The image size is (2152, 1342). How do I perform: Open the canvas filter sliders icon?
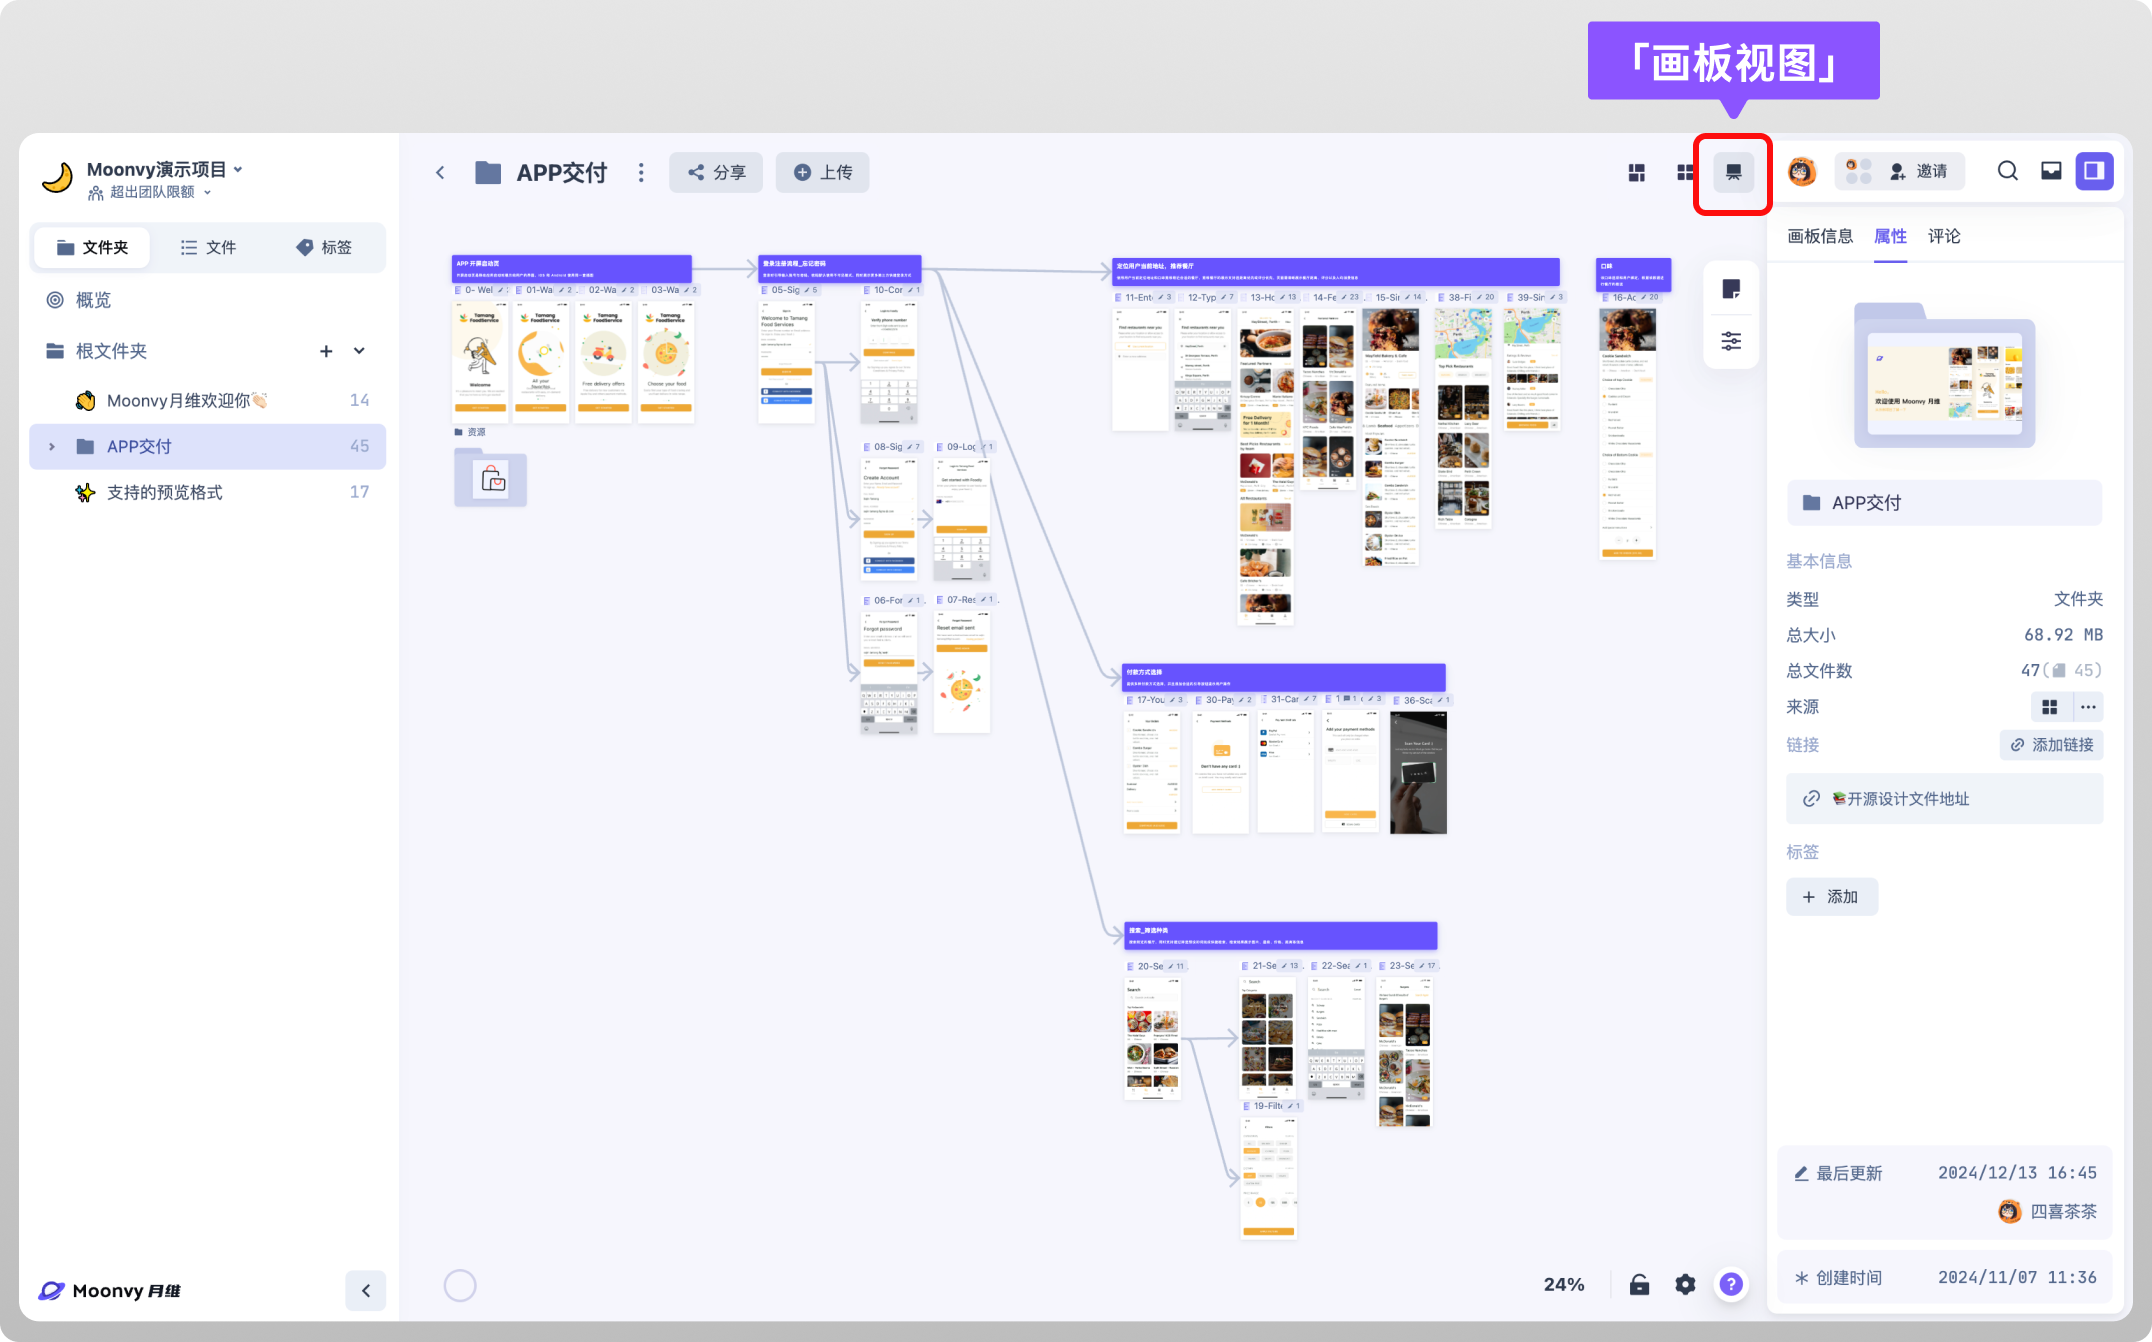click(x=1731, y=341)
